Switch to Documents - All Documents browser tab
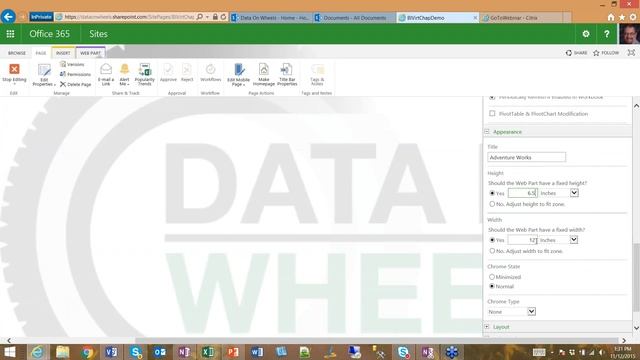This screenshot has width=640, height=360. [354, 18]
